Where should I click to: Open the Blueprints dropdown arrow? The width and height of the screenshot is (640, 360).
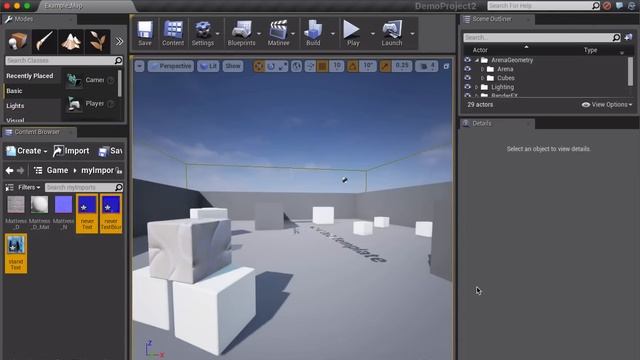pyautogui.click(x=259, y=34)
